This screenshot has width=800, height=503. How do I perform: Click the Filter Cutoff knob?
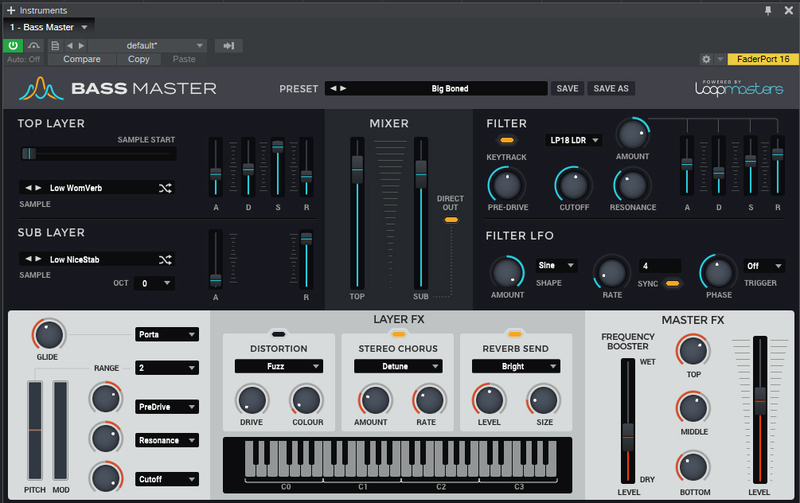(x=573, y=184)
